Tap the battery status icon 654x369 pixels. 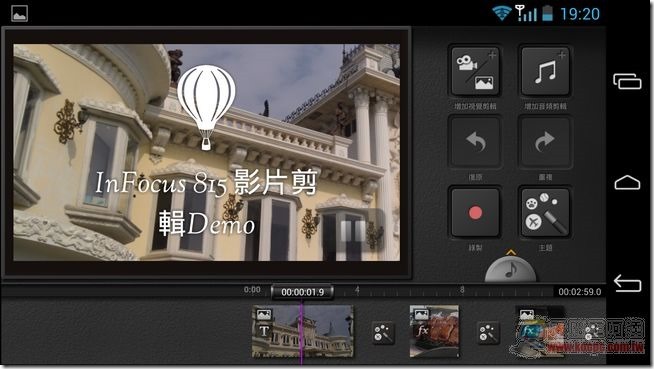547,13
